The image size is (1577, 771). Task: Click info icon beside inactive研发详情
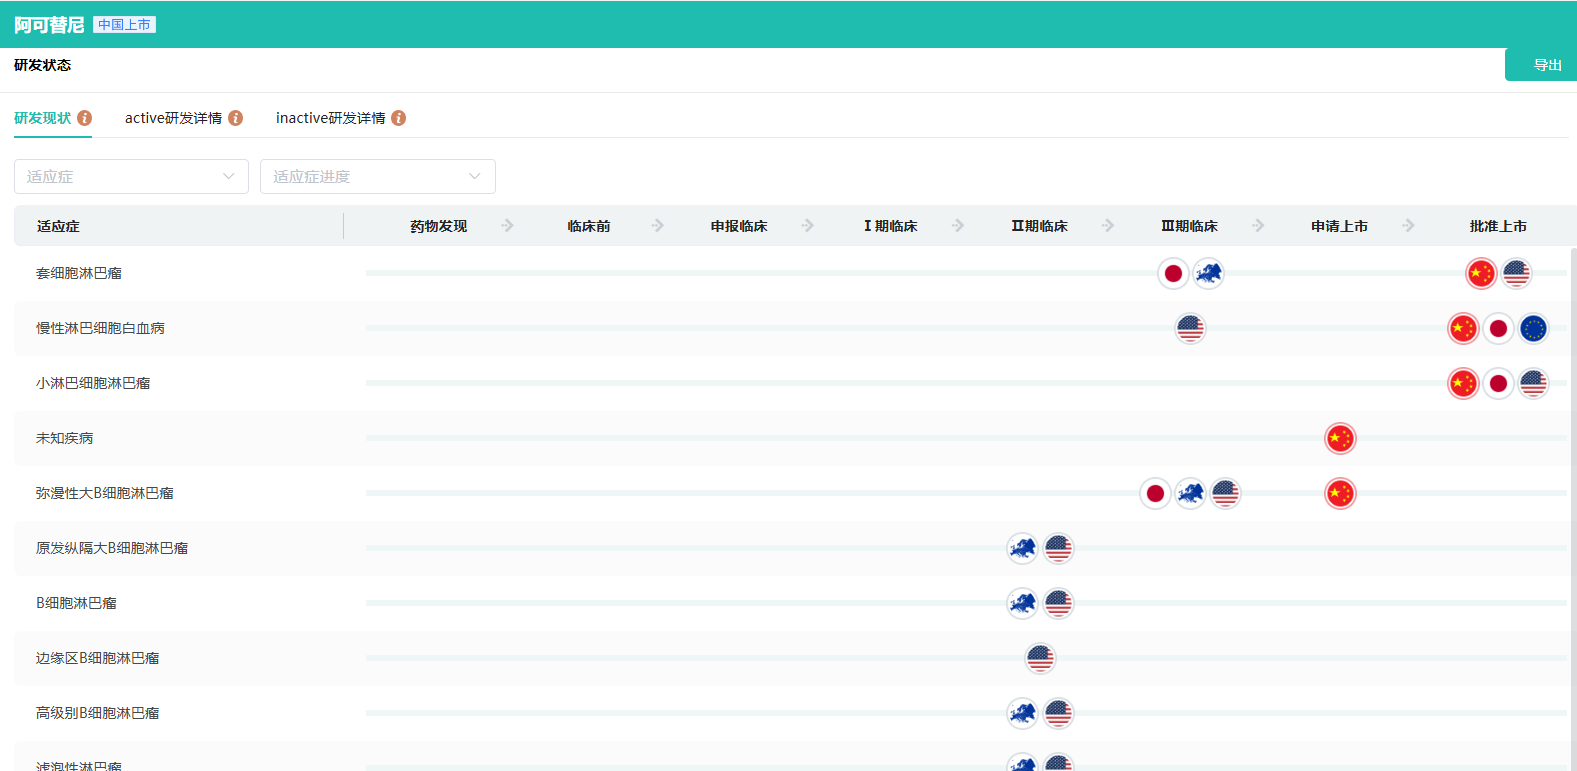(399, 118)
